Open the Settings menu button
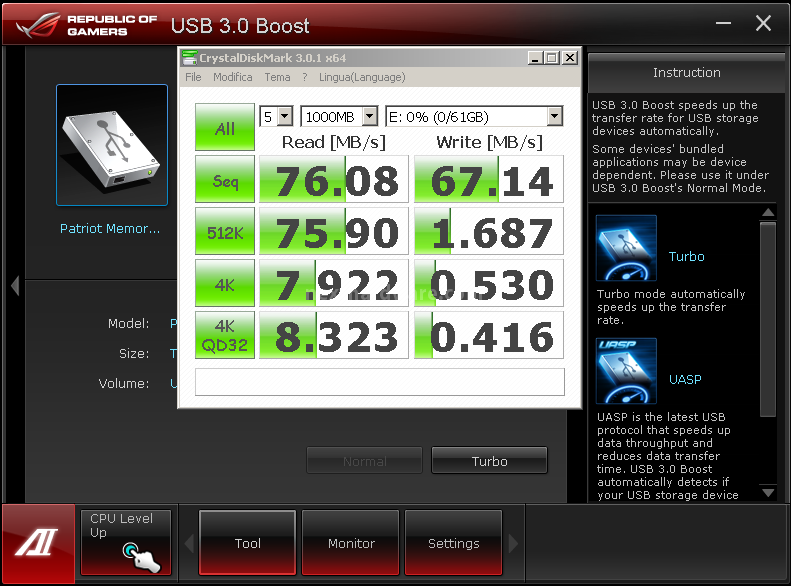This screenshot has height=586, width=791. click(454, 543)
